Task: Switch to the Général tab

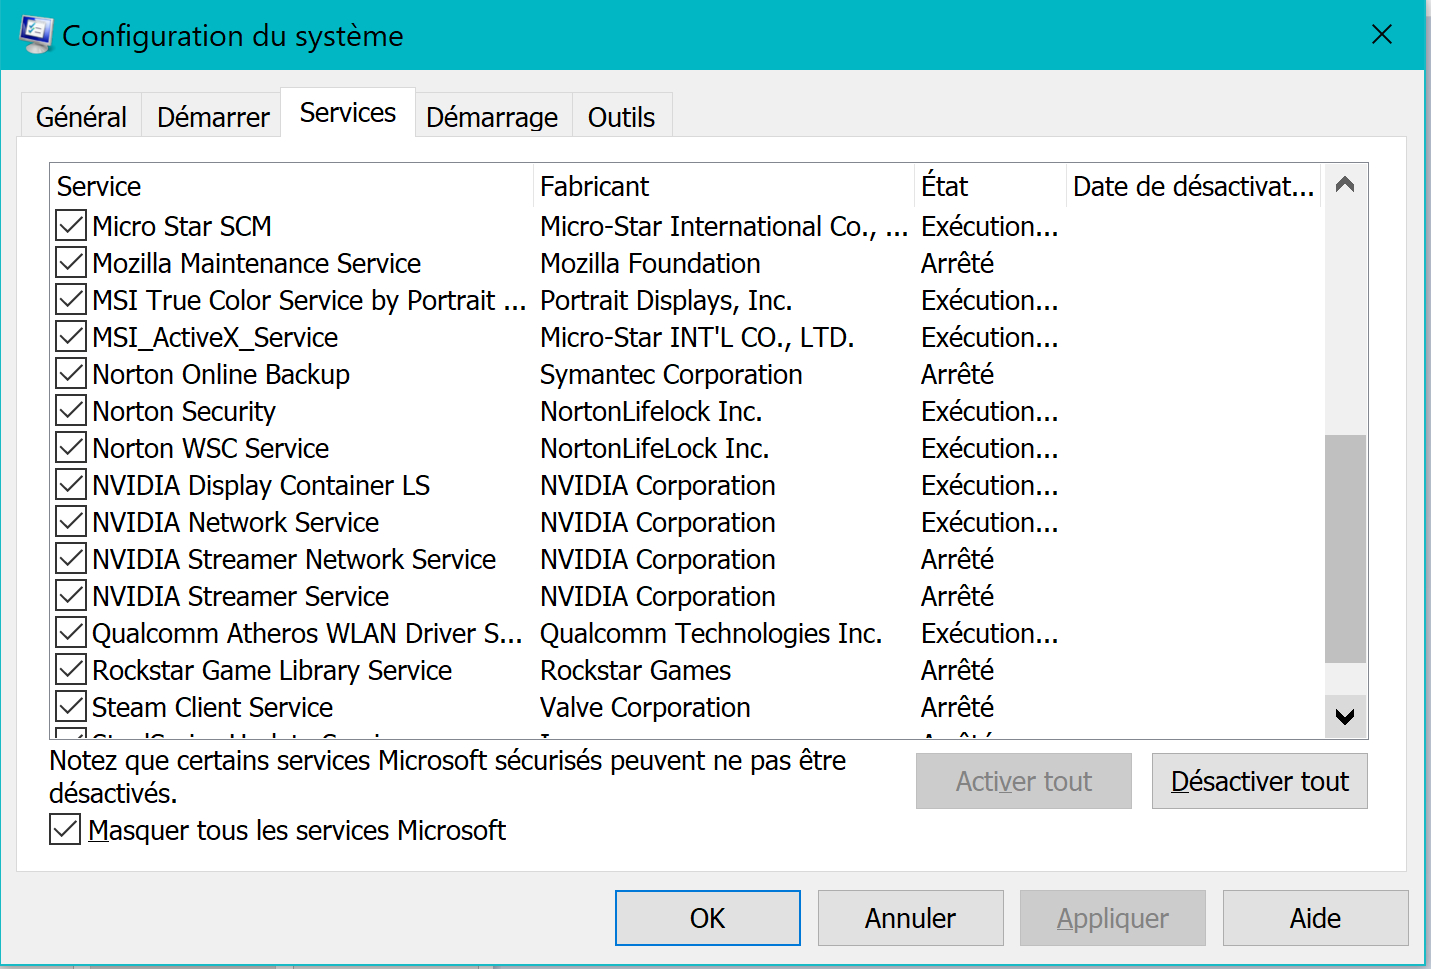Action: (81, 117)
